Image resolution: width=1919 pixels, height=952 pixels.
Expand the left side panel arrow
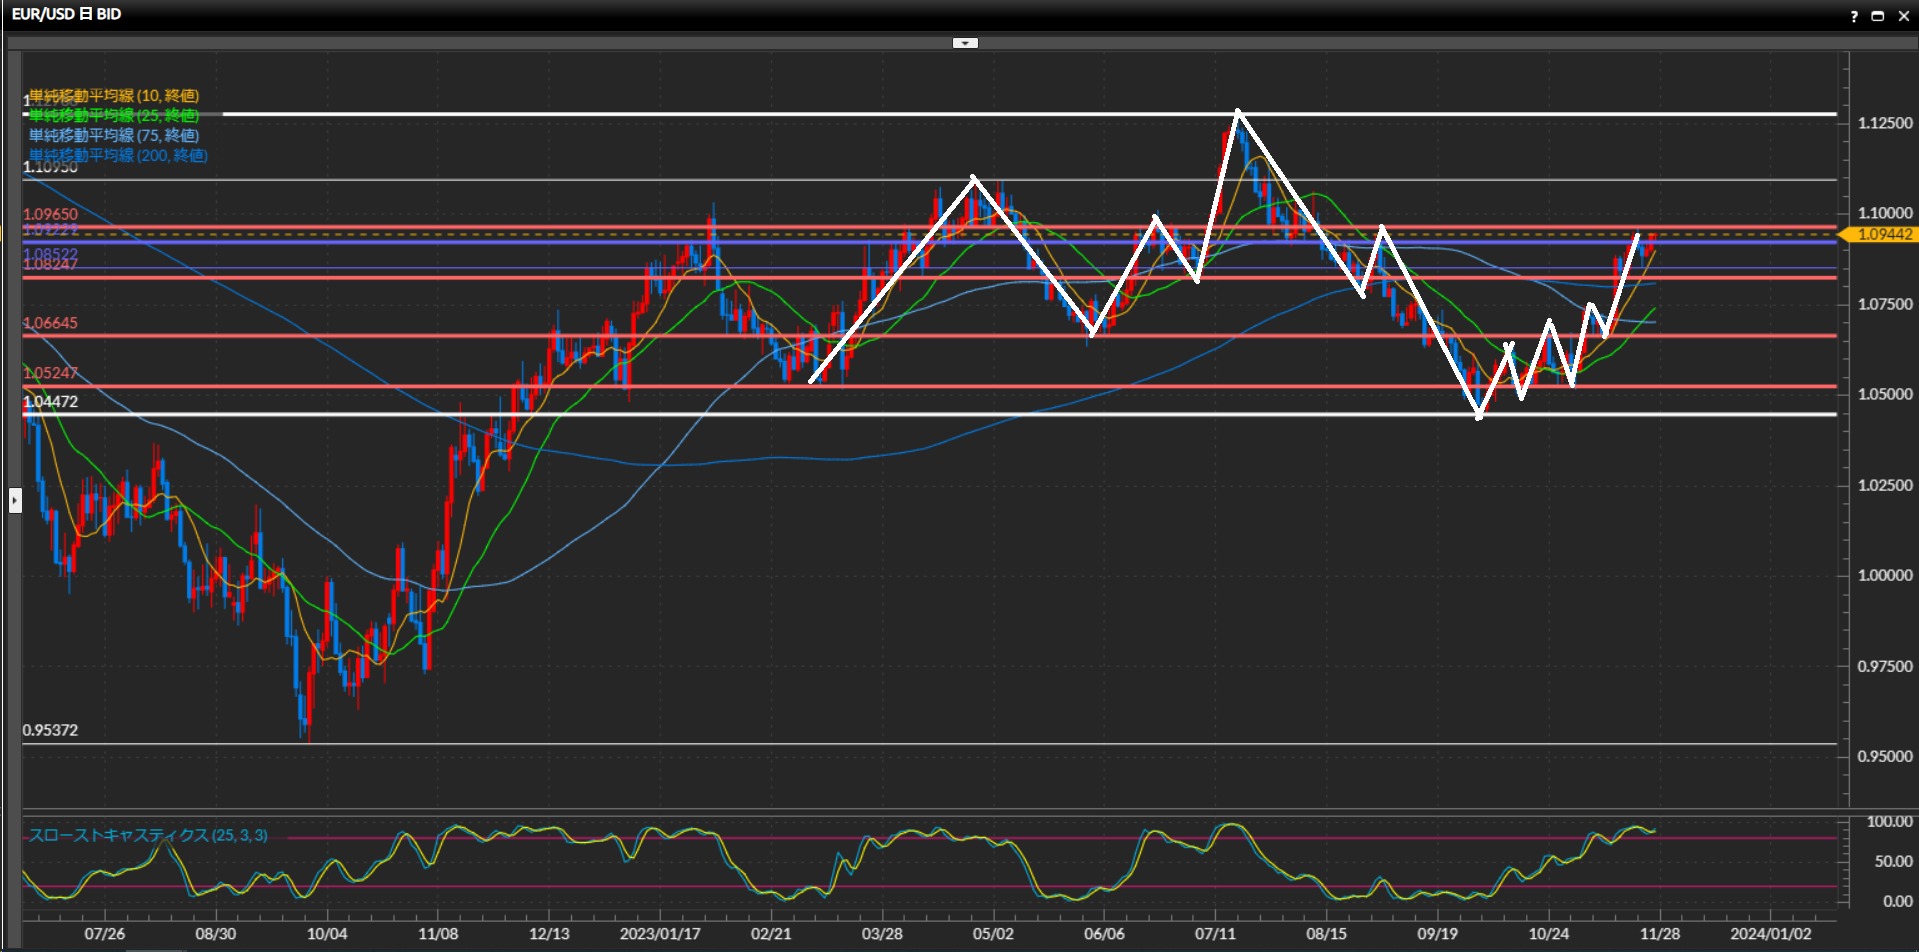pyautogui.click(x=15, y=499)
